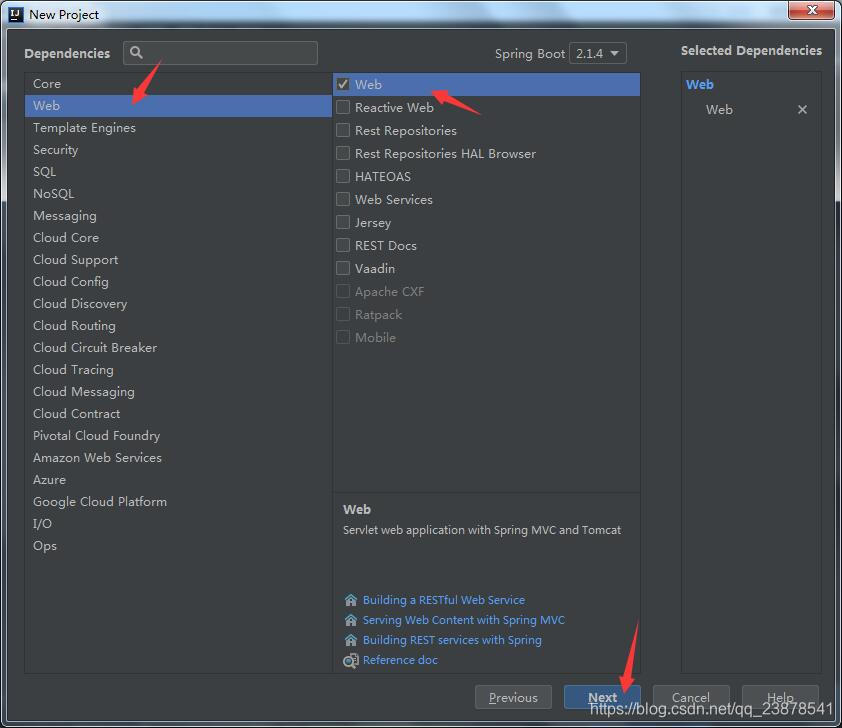Open Building REST services with Spring link
Image resolution: width=842 pixels, height=728 pixels.
click(x=452, y=640)
